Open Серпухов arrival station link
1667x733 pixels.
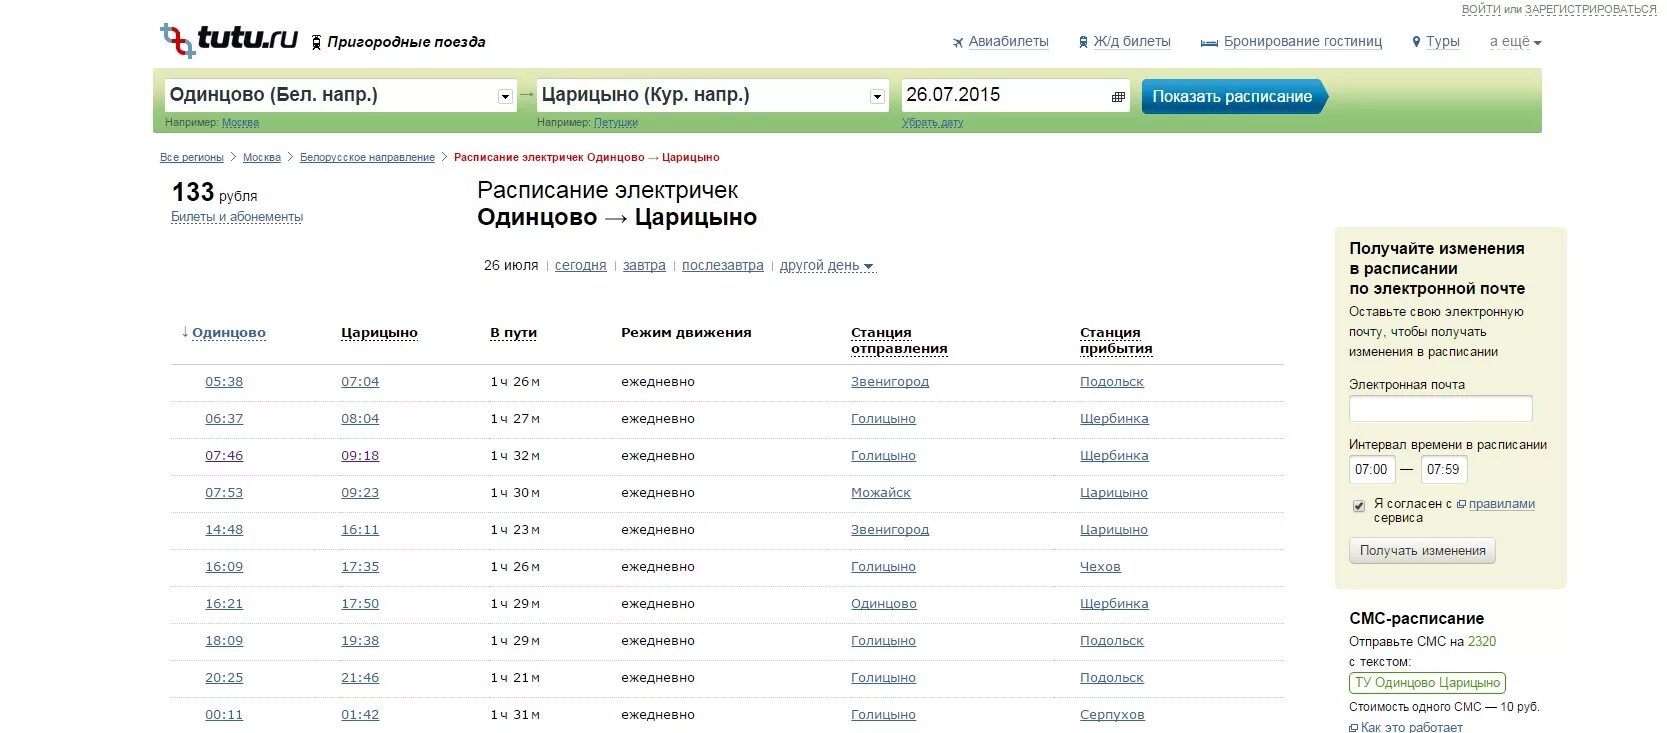point(1112,715)
